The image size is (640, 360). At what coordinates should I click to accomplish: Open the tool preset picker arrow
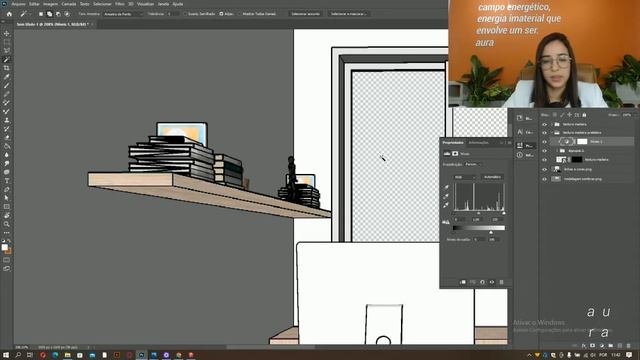(30, 14)
